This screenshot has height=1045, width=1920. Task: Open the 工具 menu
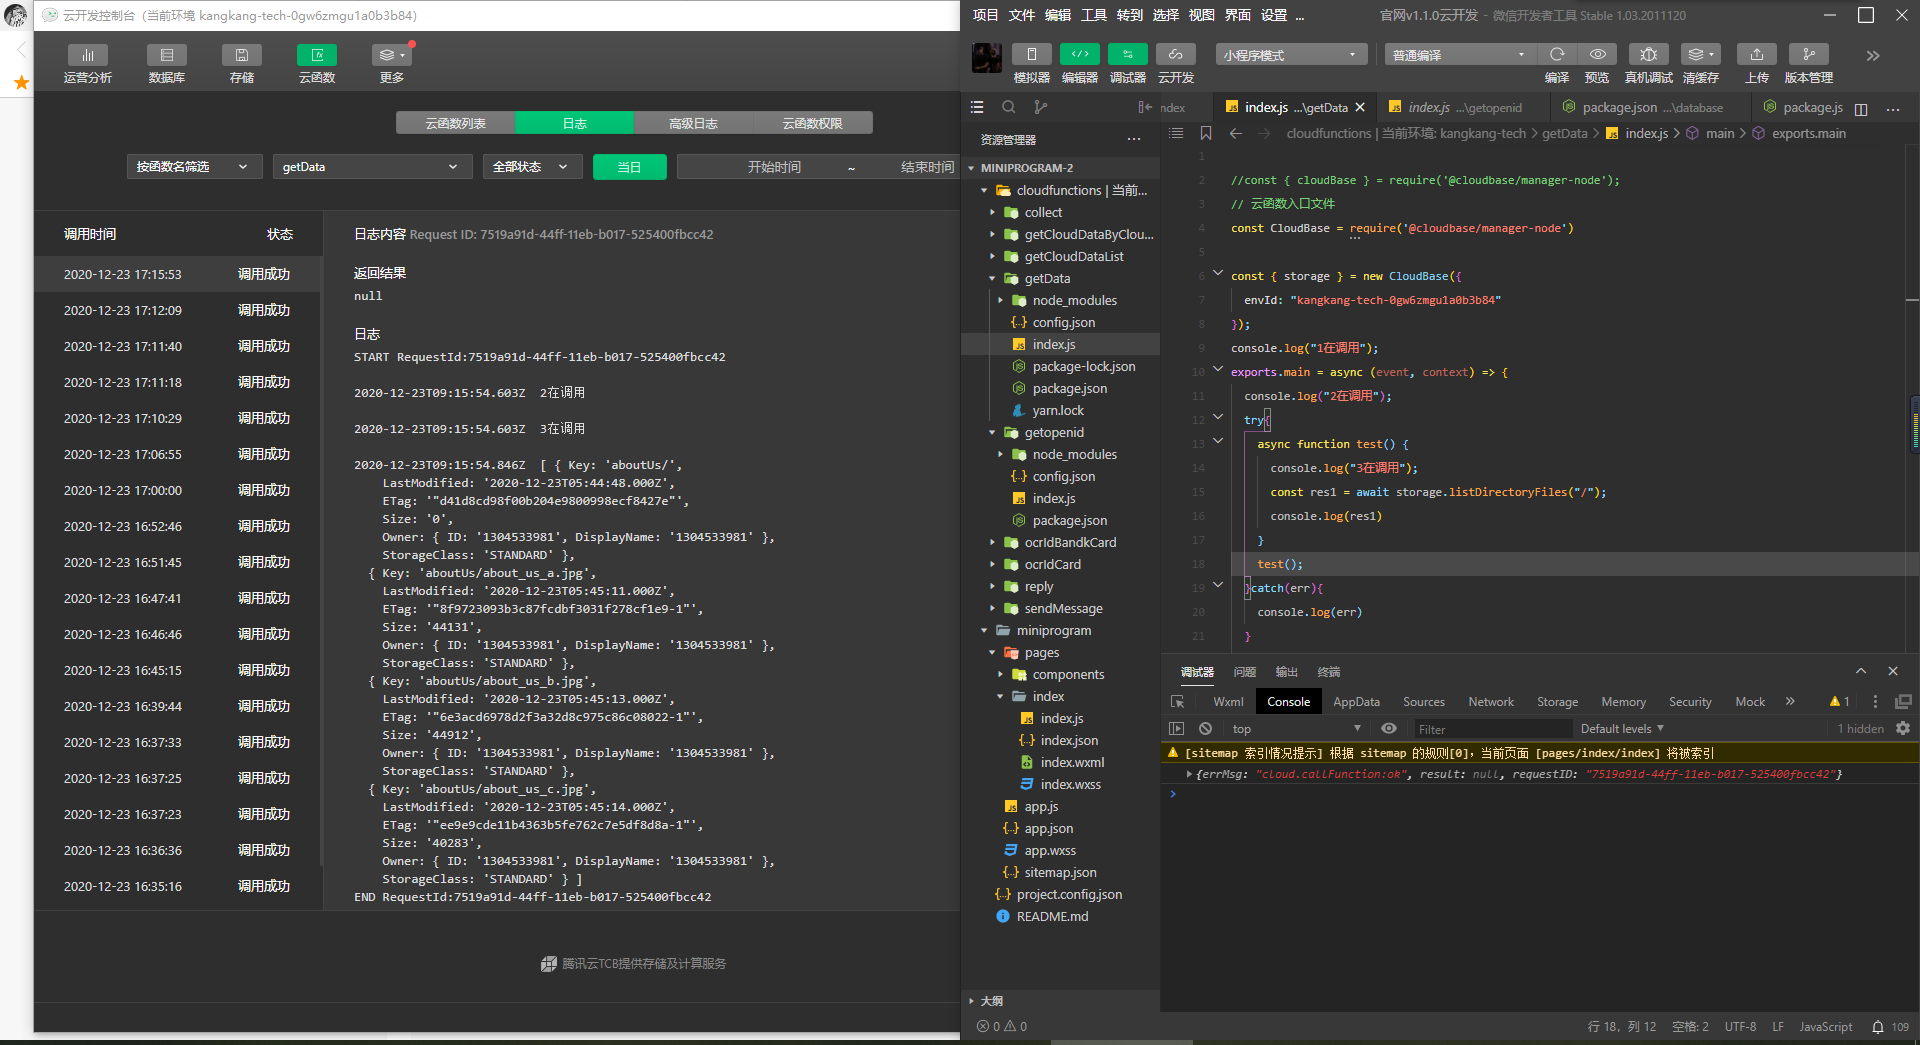point(1094,15)
